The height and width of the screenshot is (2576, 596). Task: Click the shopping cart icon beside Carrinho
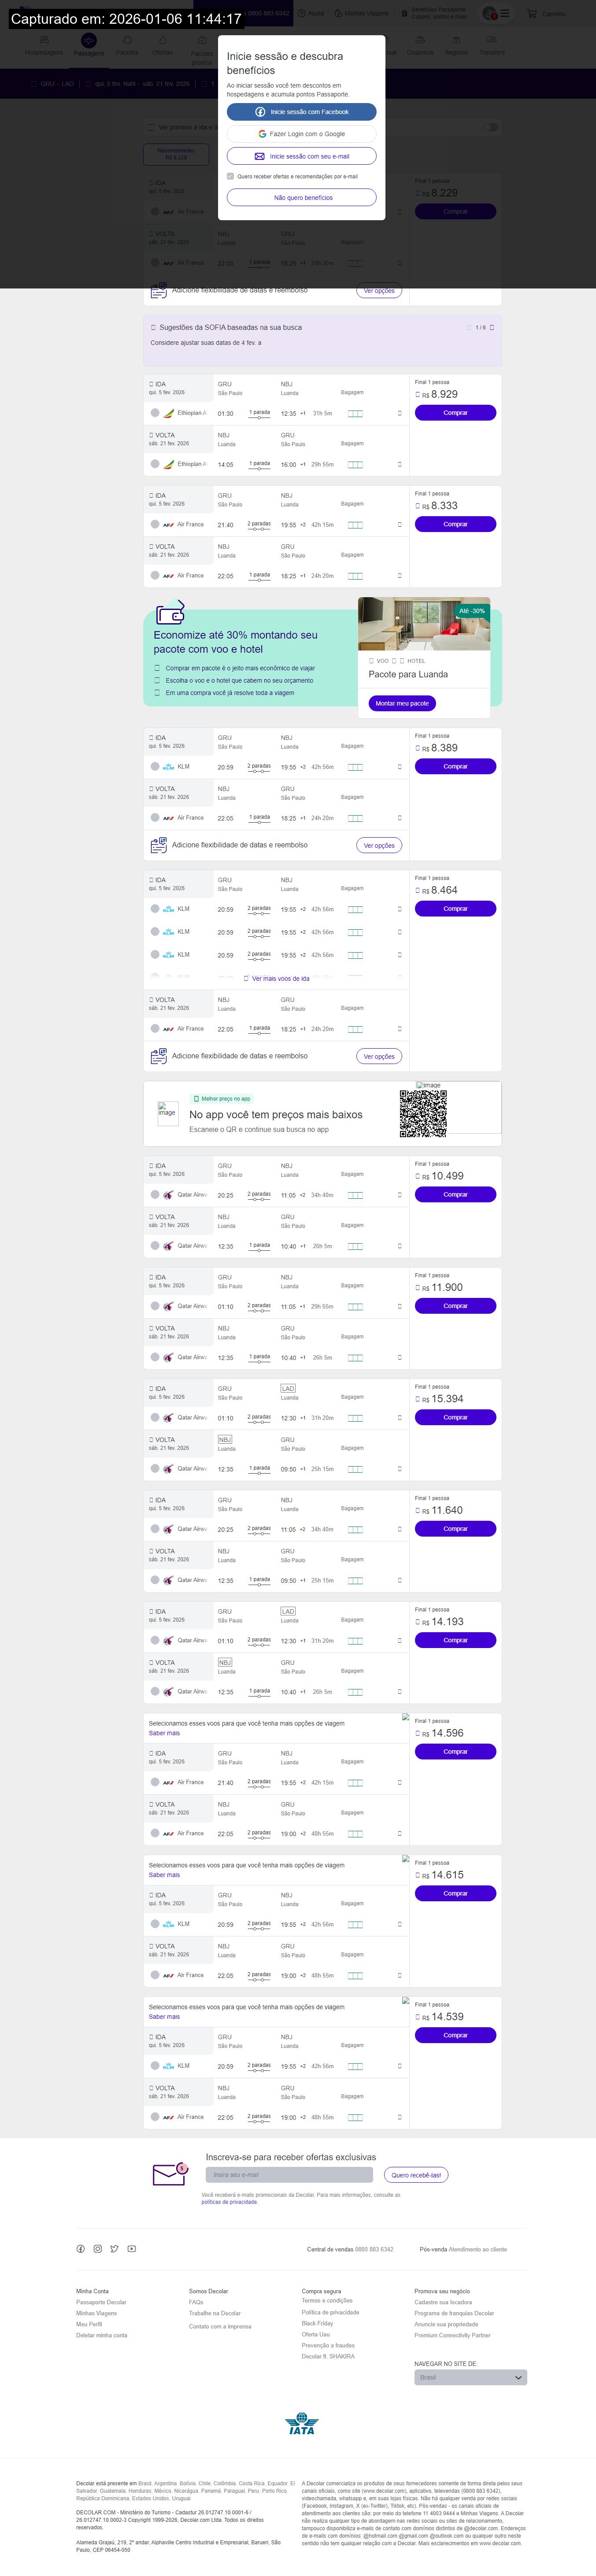tap(532, 14)
